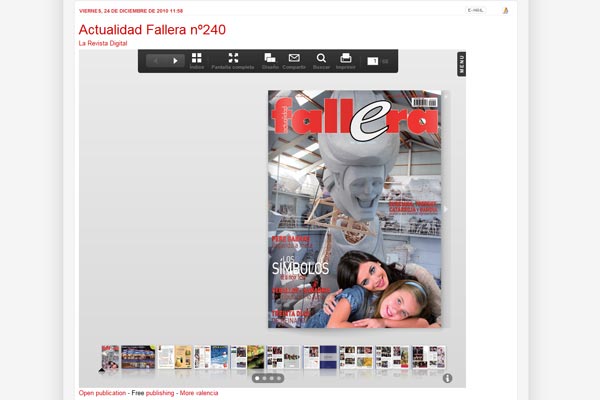The width and height of the screenshot is (600, 400).
Task: Click the E-MAIL button at top
Action: (x=476, y=10)
